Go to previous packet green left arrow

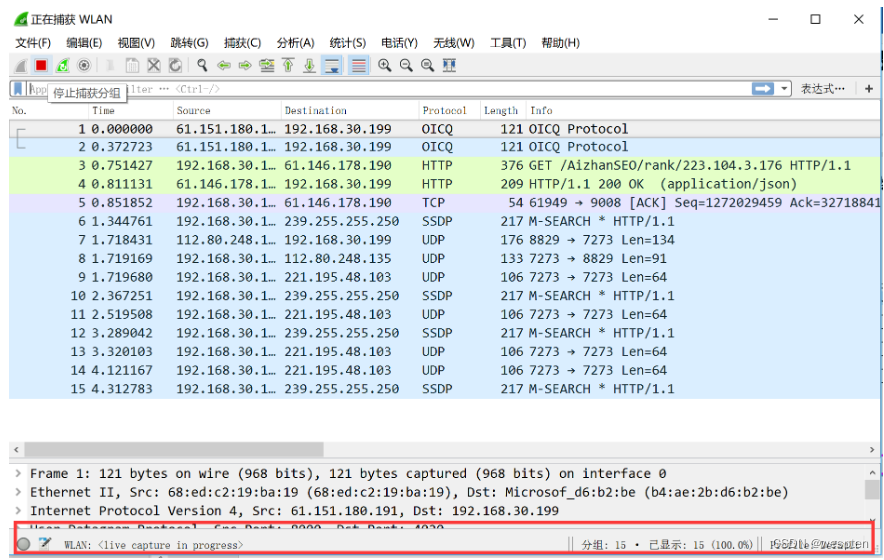224,65
